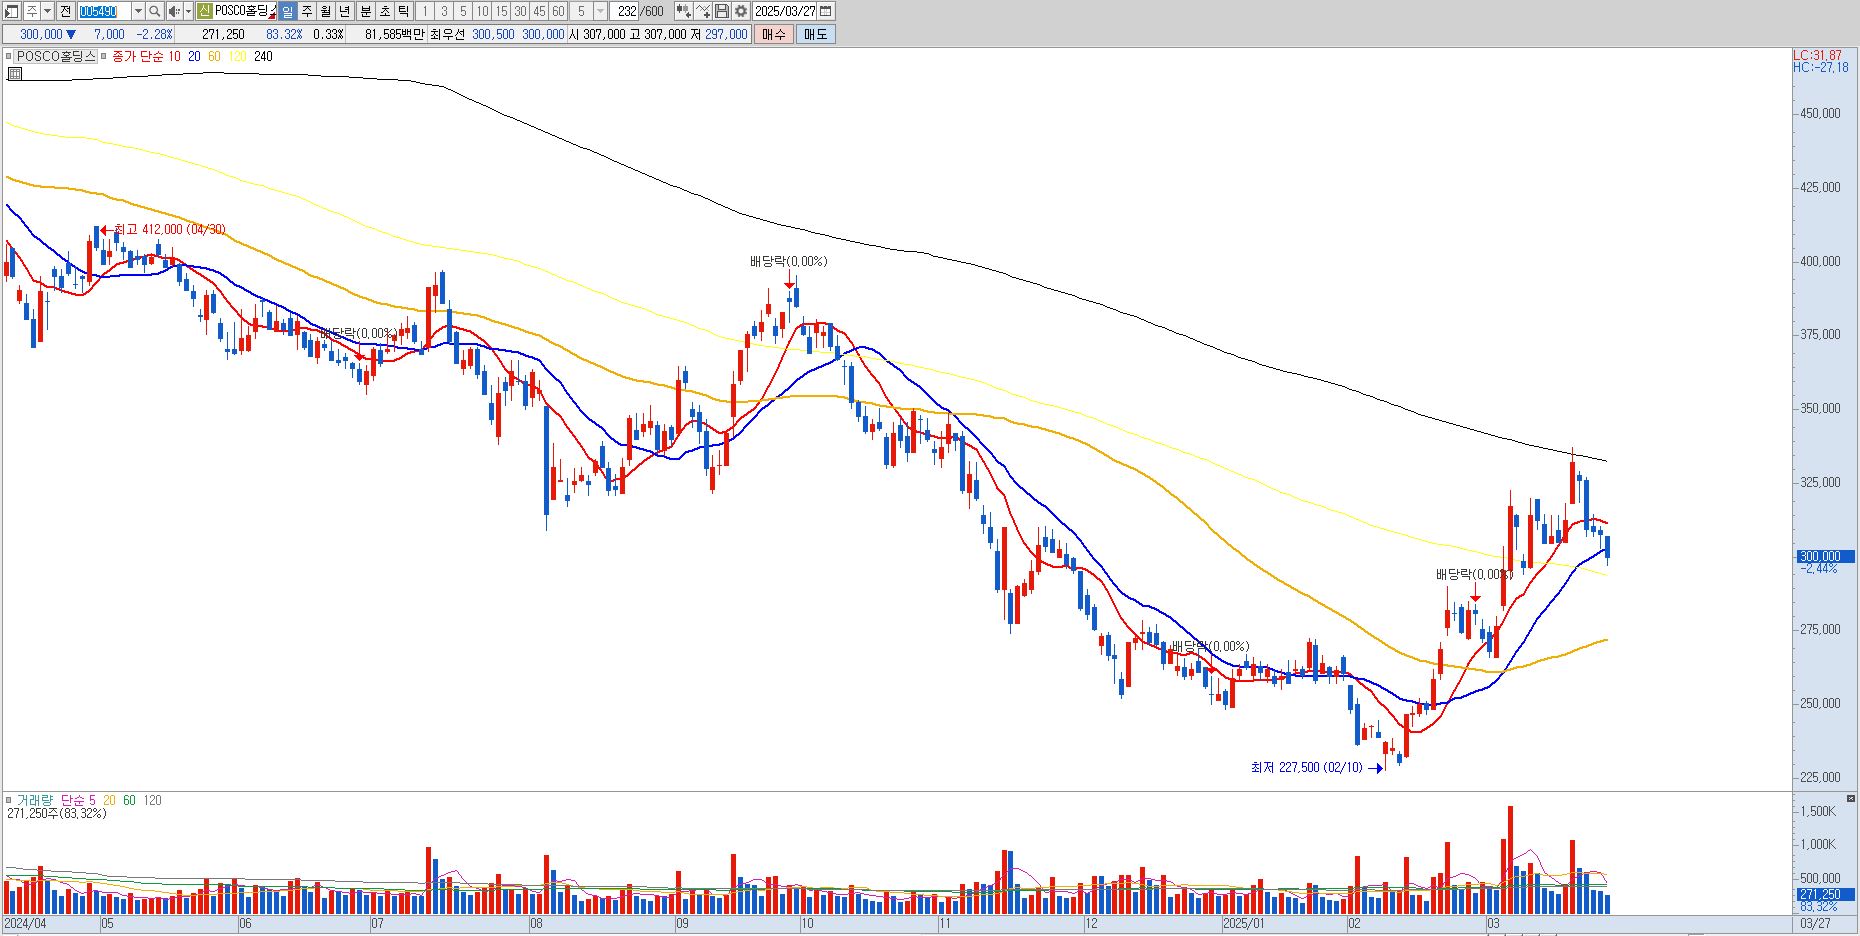1860x936 pixels.
Task: Switch to 틱 tick period
Action: pos(403,11)
